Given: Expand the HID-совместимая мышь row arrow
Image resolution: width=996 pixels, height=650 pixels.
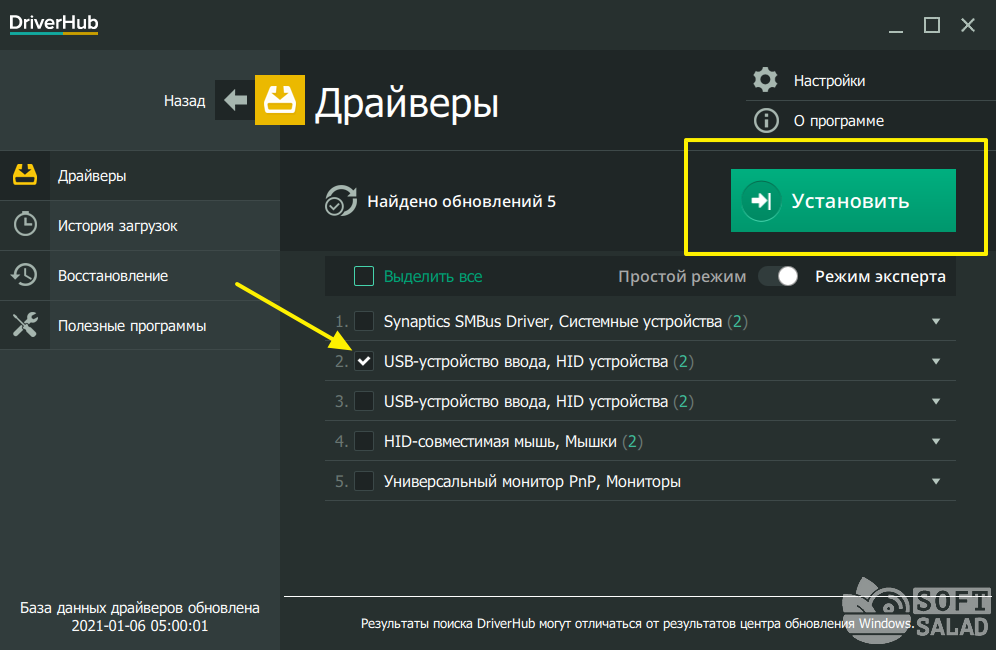Looking at the screenshot, I should [936, 442].
